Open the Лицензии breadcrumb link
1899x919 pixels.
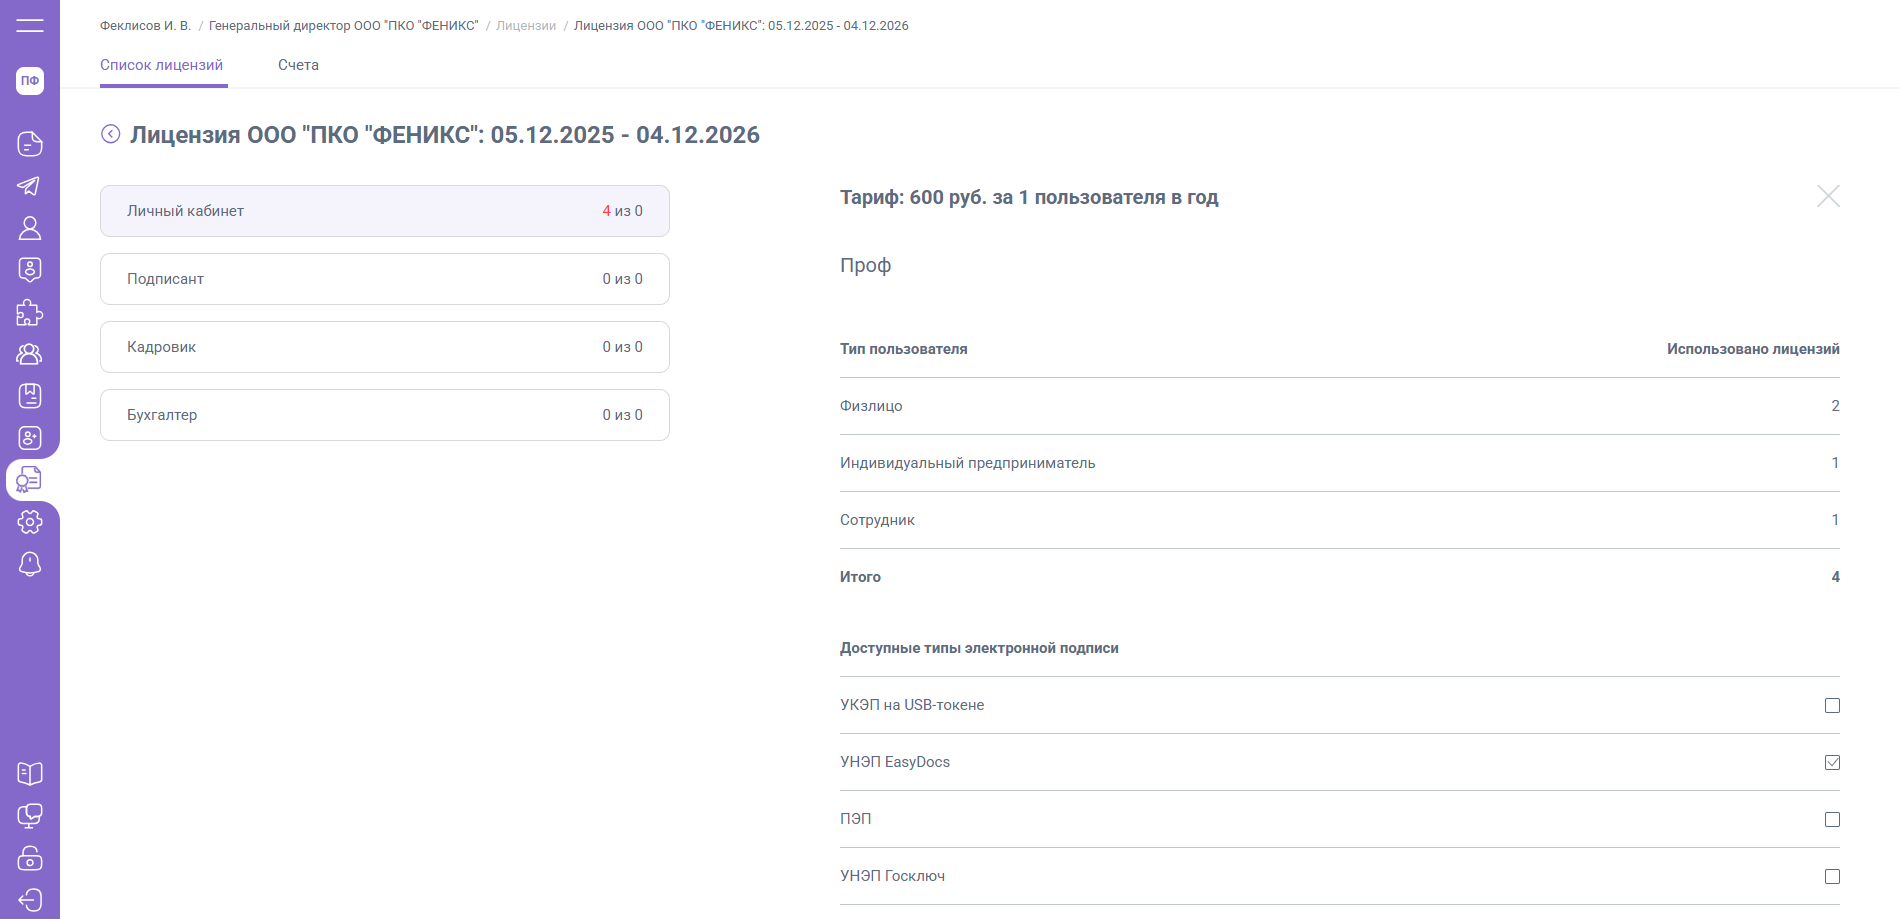(526, 26)
